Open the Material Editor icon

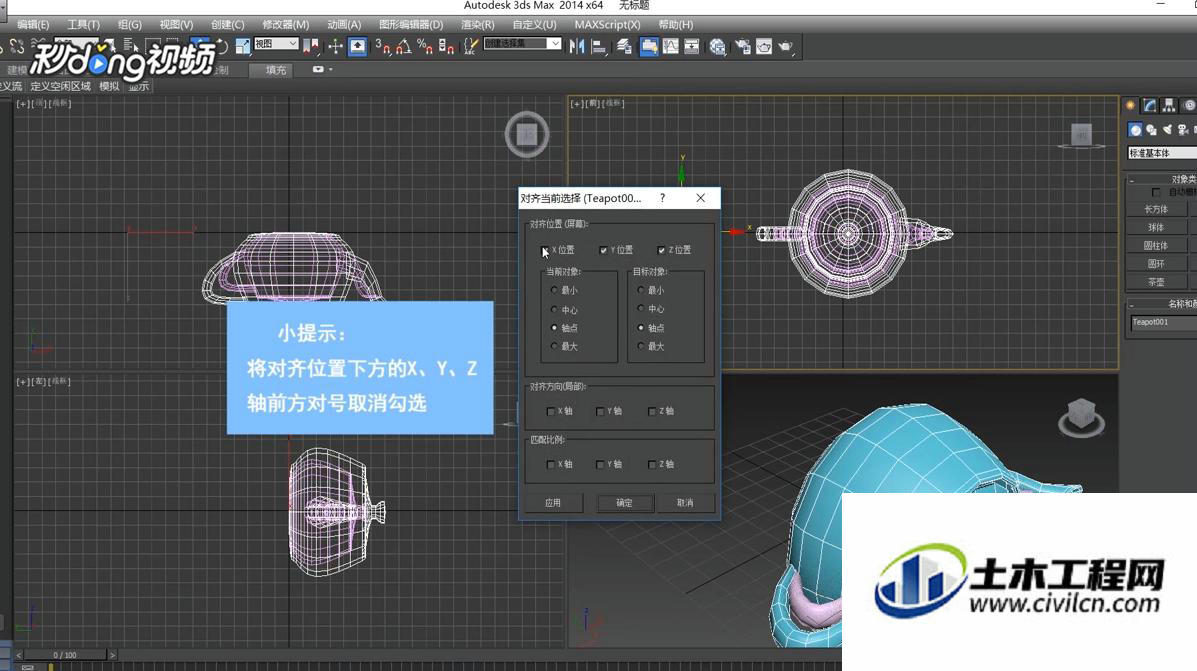point(718,47)
